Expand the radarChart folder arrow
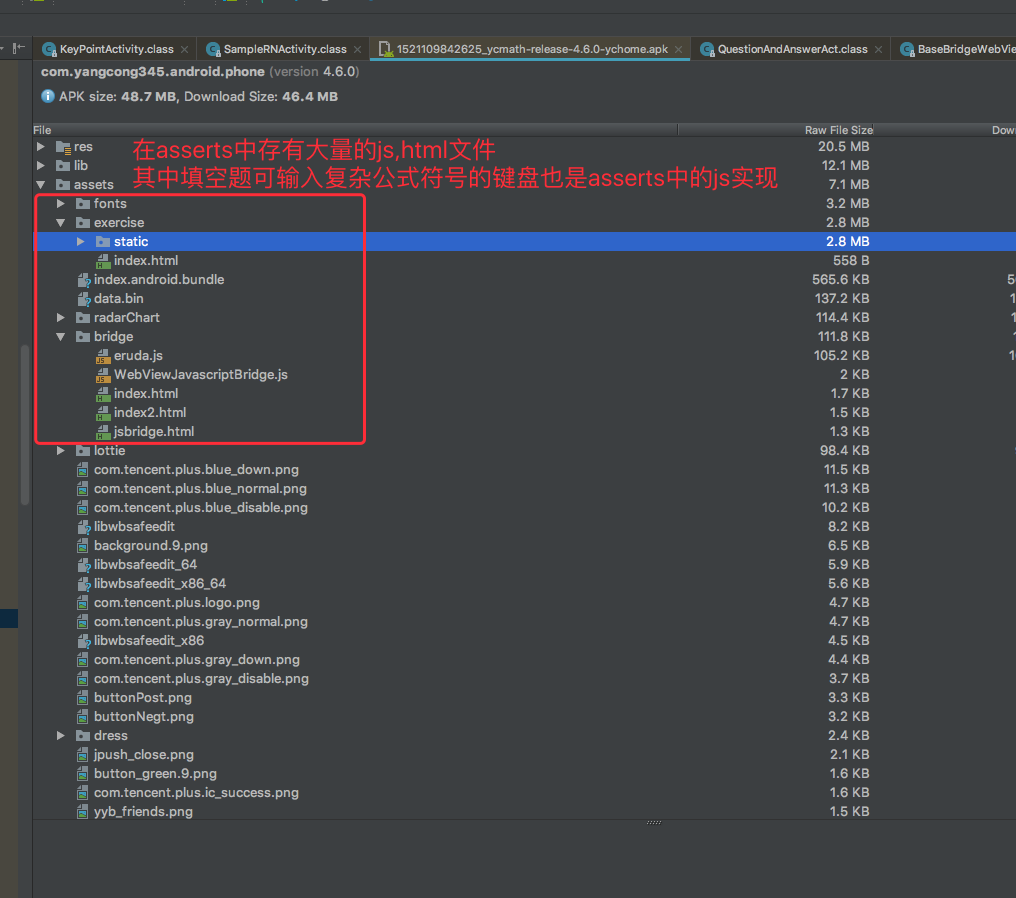Viewport: 1016px width, 898px height. click(61, 317)
